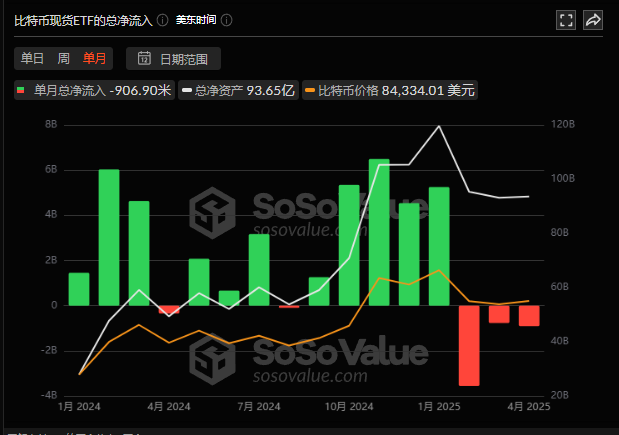
Task: Click the tallest green inflow bar
Action: 379,232
